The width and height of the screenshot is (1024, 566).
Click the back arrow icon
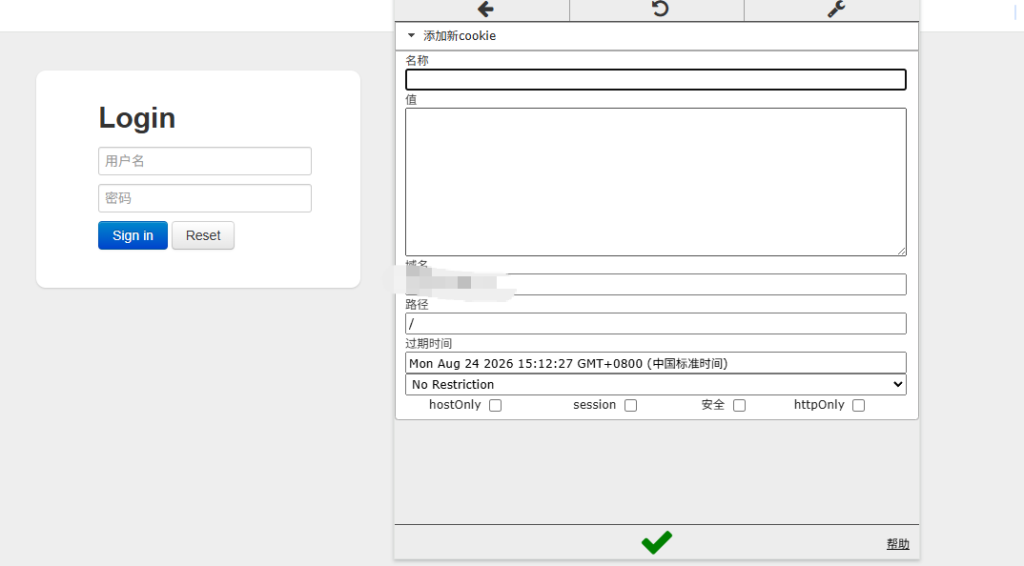(486, 9)
